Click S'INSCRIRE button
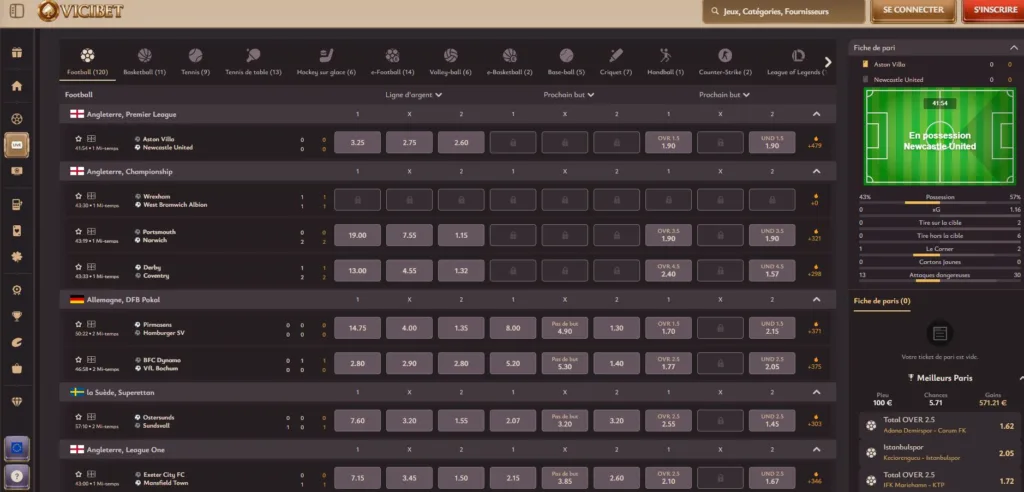Screen dimensions: 1024x492 tap(993, 10)
